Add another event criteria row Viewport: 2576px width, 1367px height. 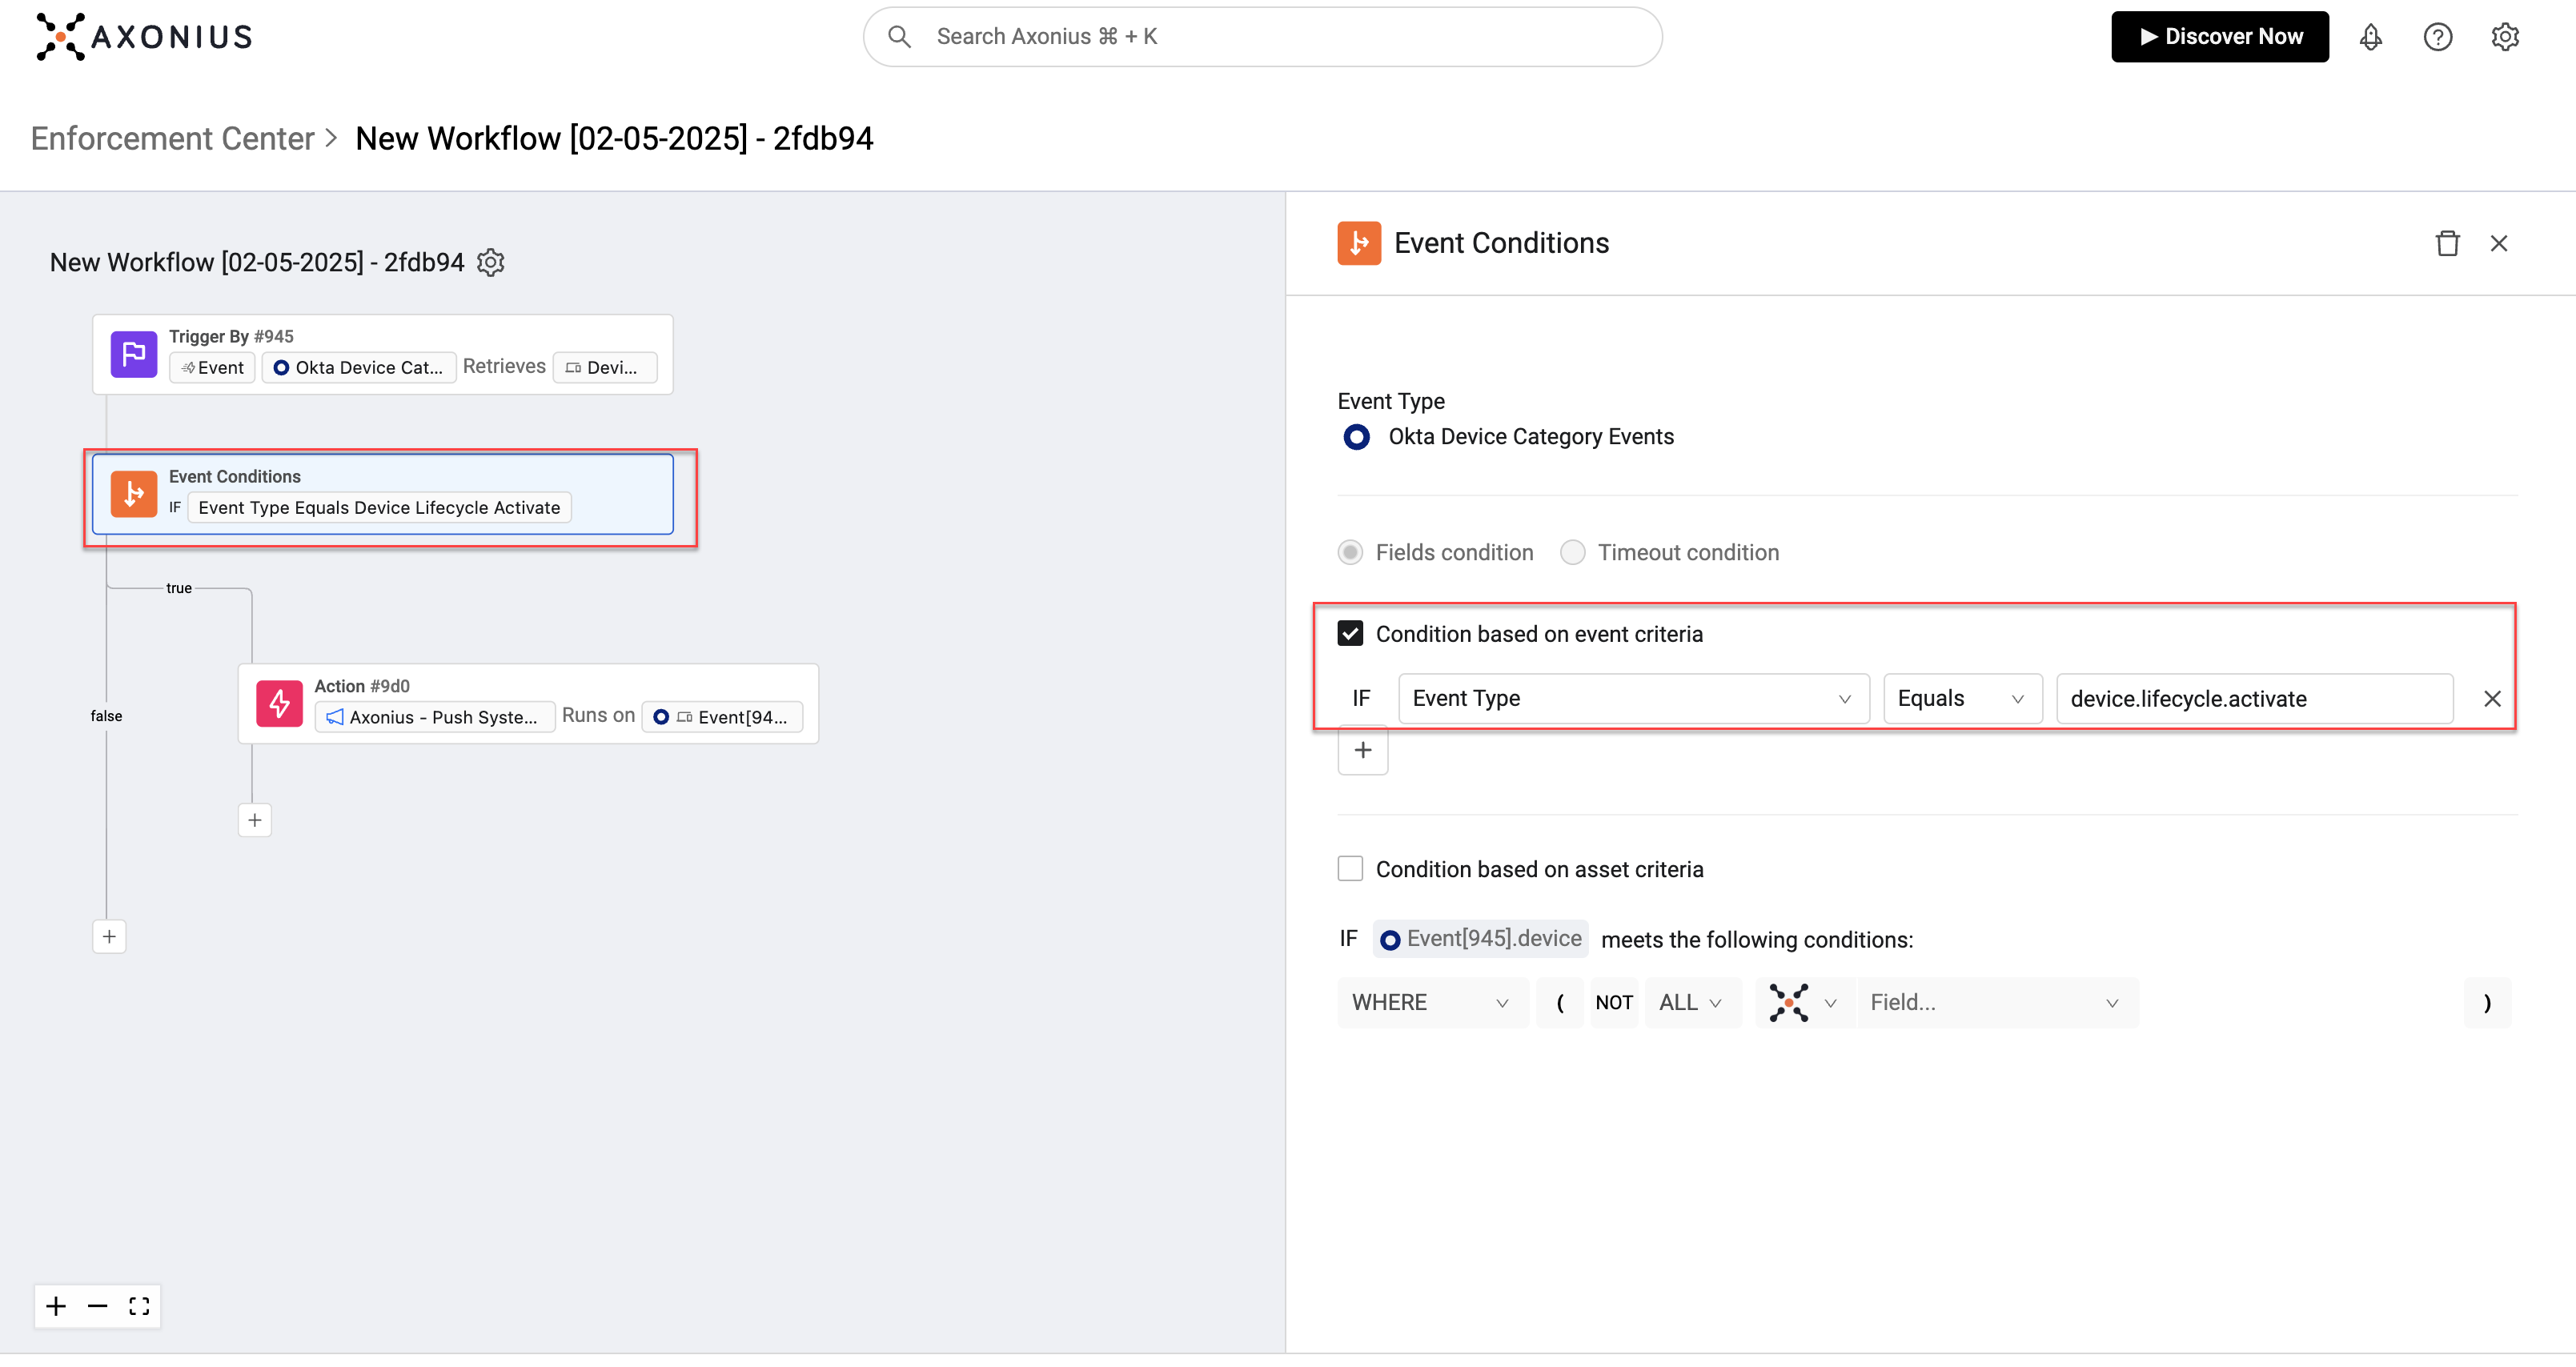(1362, 750)
